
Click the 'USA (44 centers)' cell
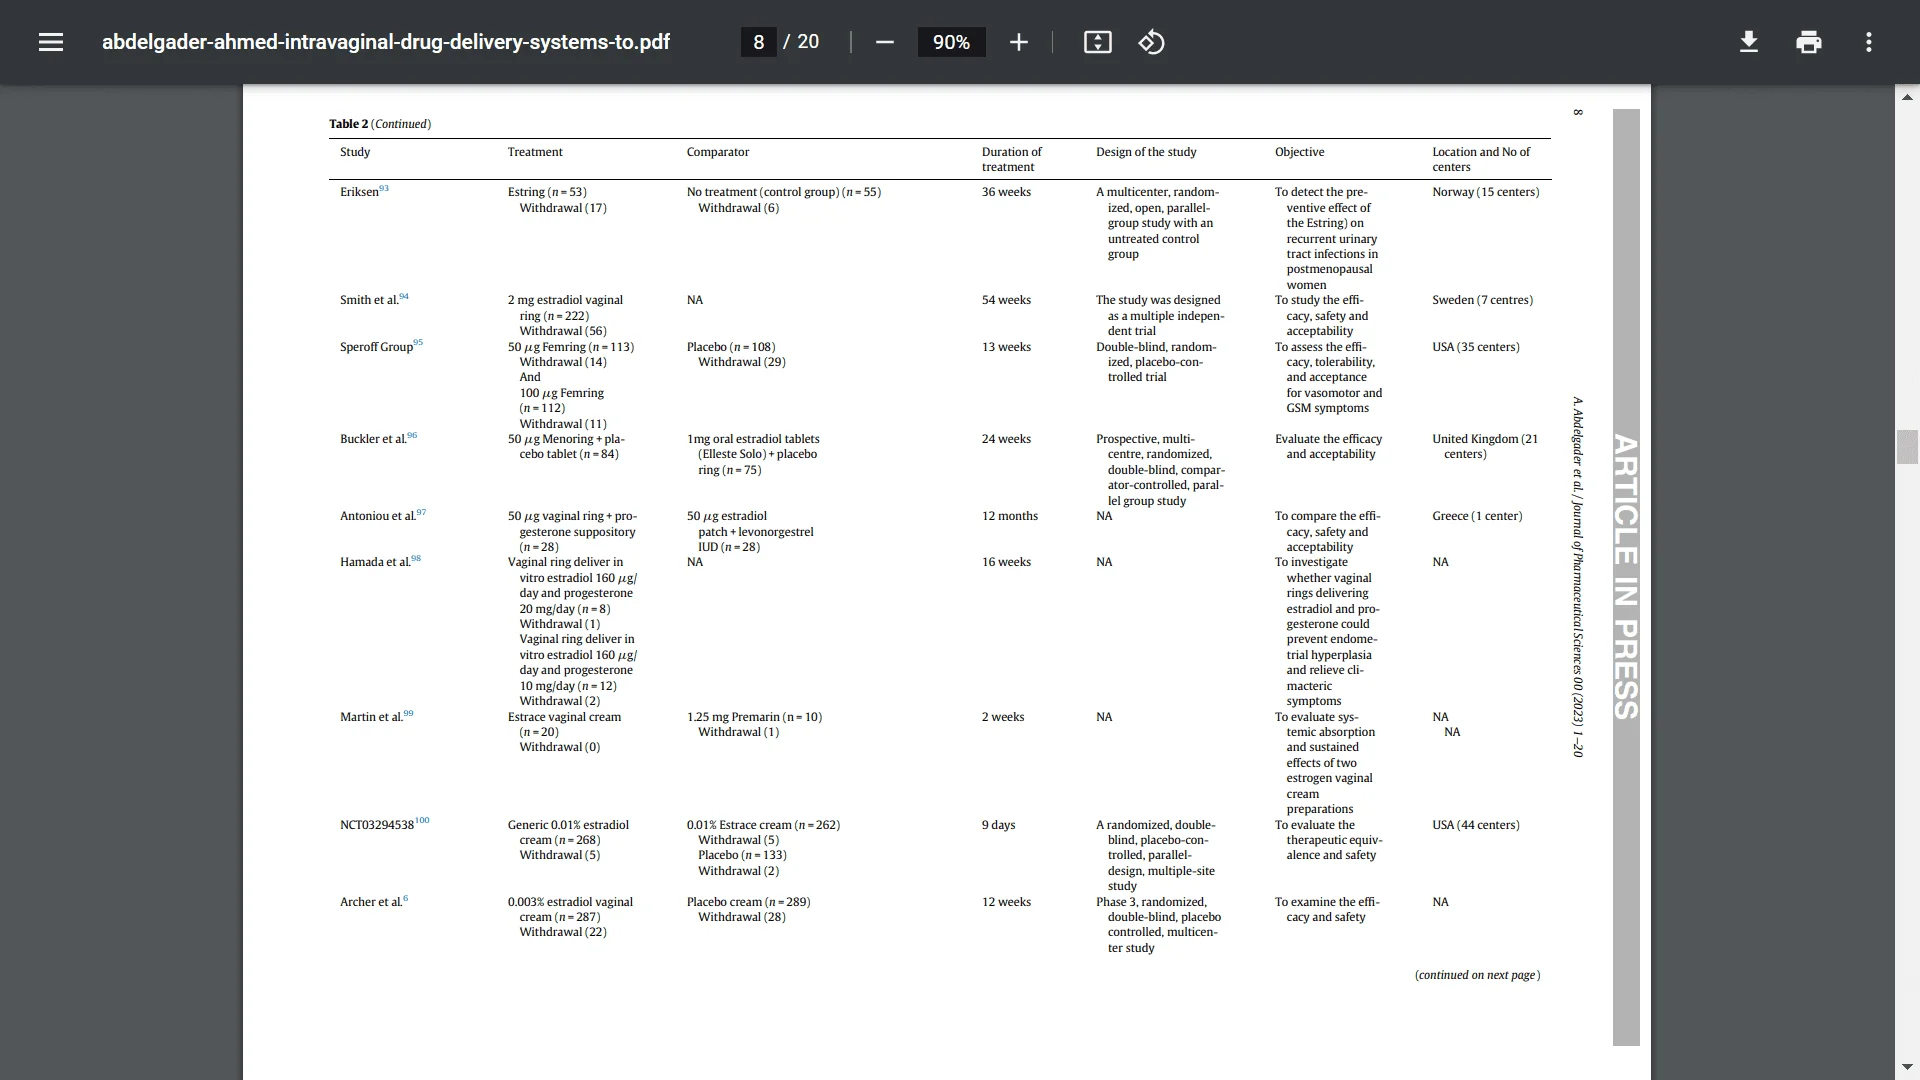click(1475, 825)
